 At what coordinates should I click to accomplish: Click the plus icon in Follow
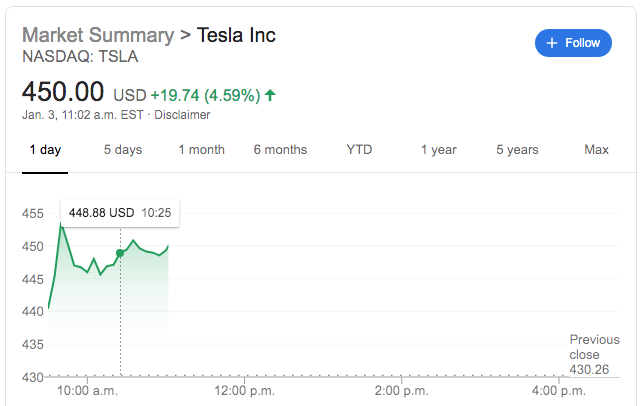click(551, 43)
